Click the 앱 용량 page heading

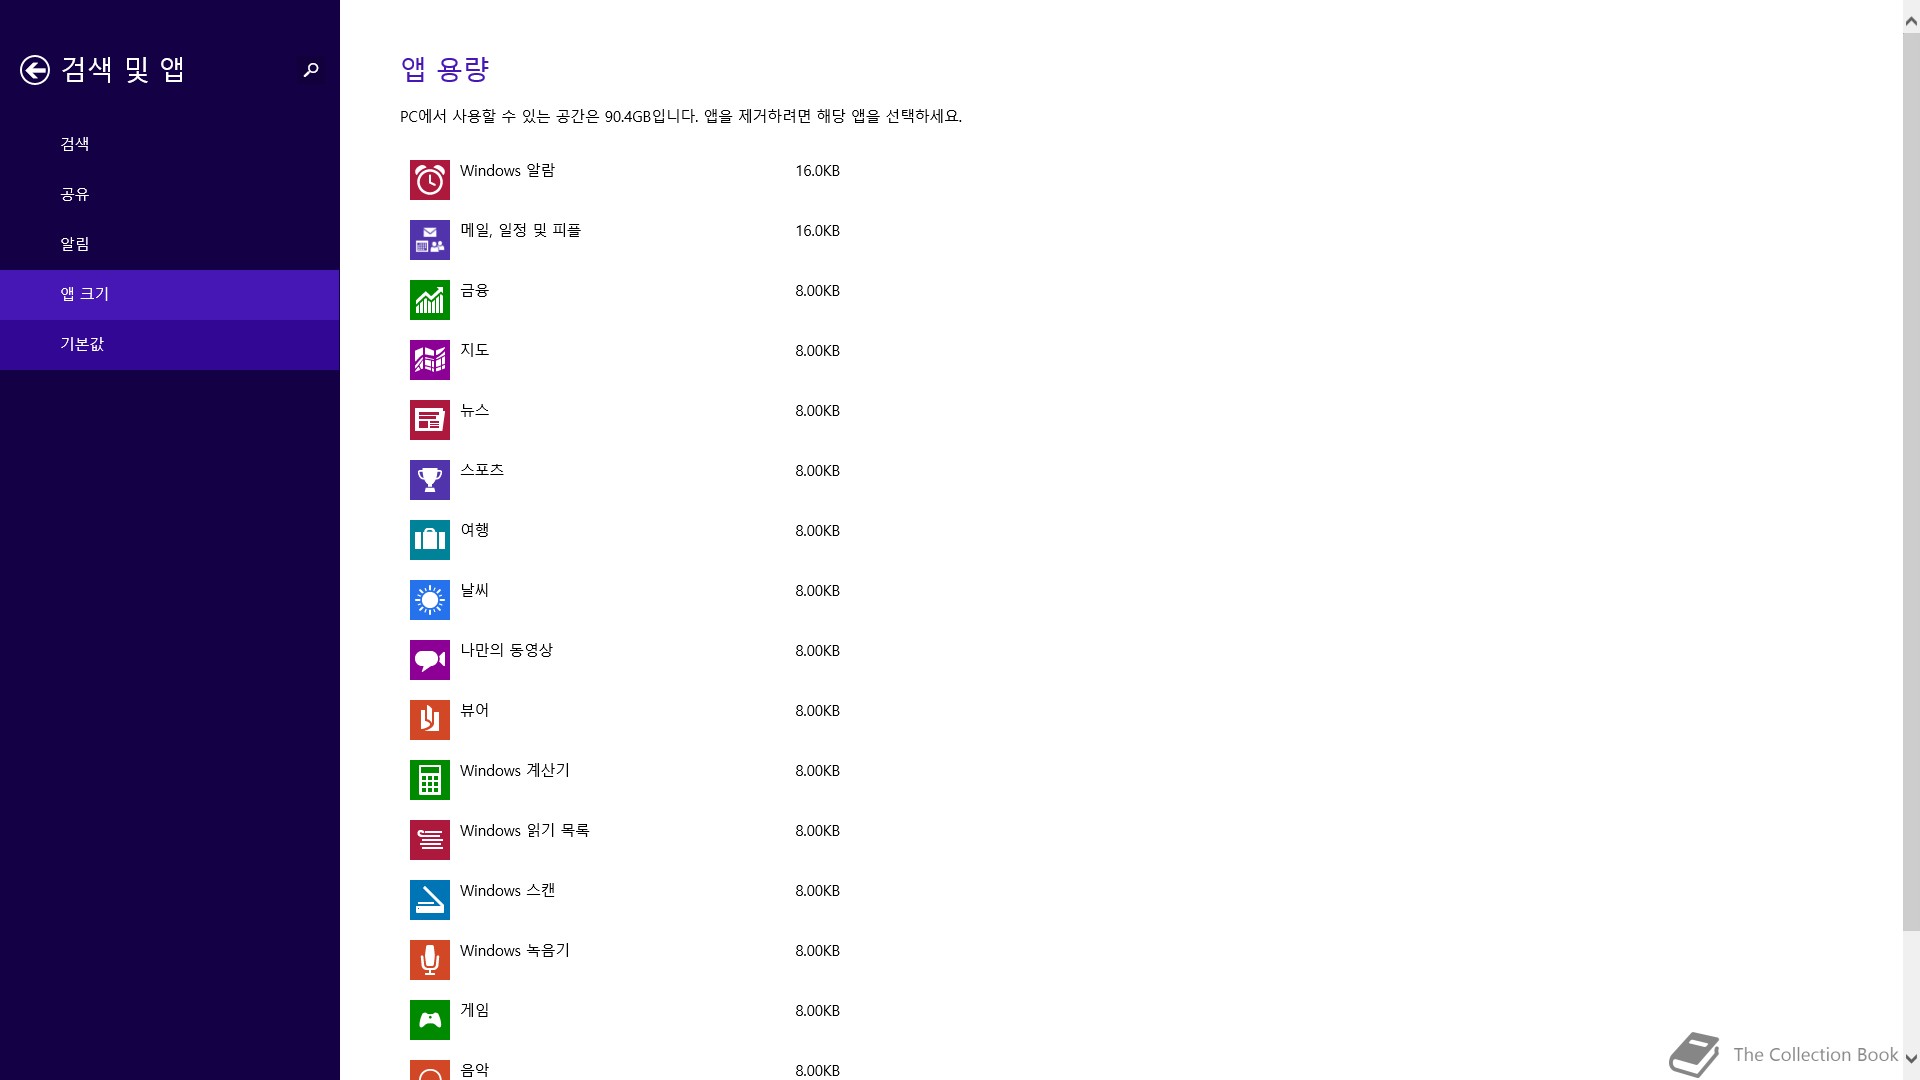pos(444,69)
